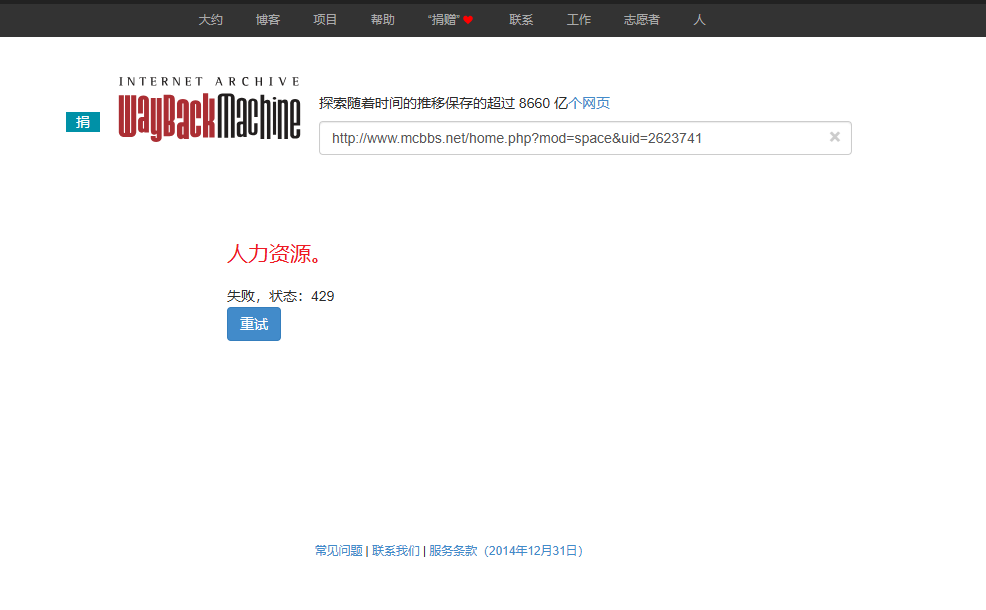Clear the URL field with the X icon
The height and width of the screenshot is (610, 986).
(834, 137)
